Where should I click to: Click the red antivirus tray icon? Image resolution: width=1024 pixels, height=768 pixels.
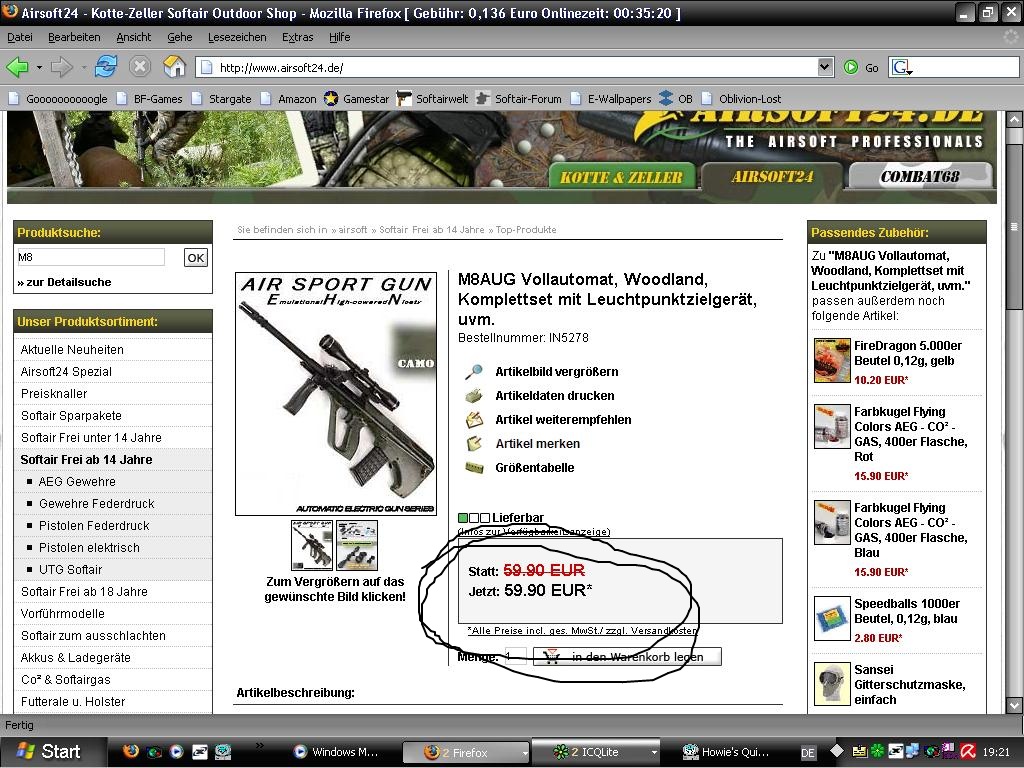pyautogui.click(x=967, y=752)
